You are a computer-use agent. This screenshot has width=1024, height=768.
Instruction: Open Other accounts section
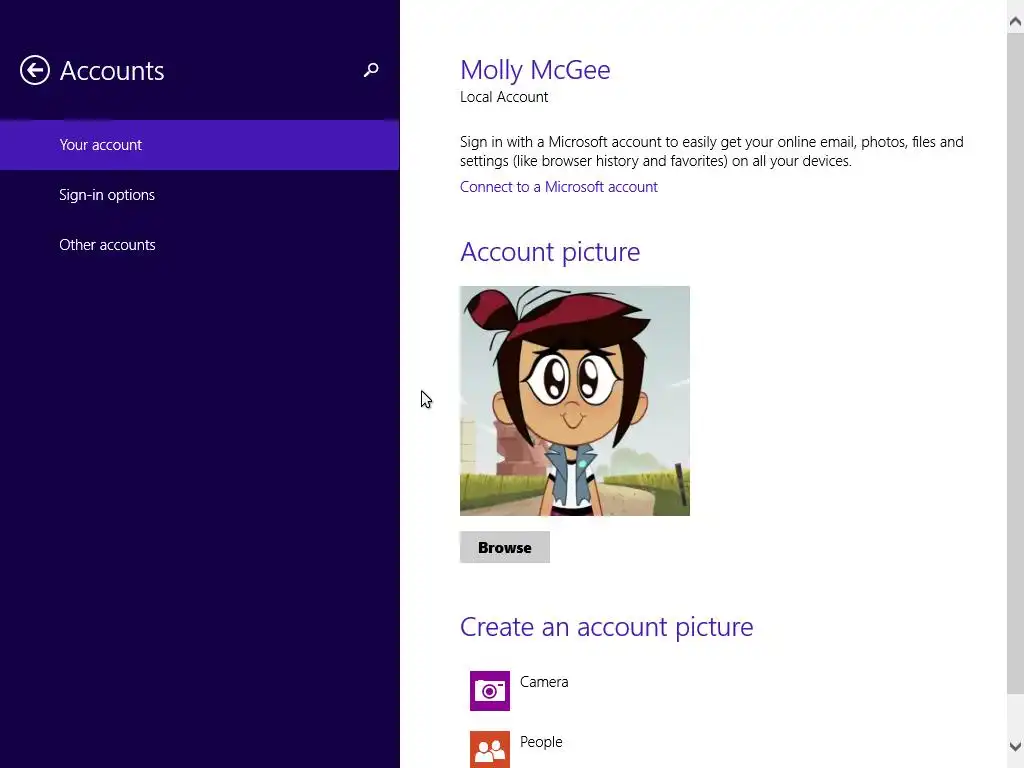point(200,245)
